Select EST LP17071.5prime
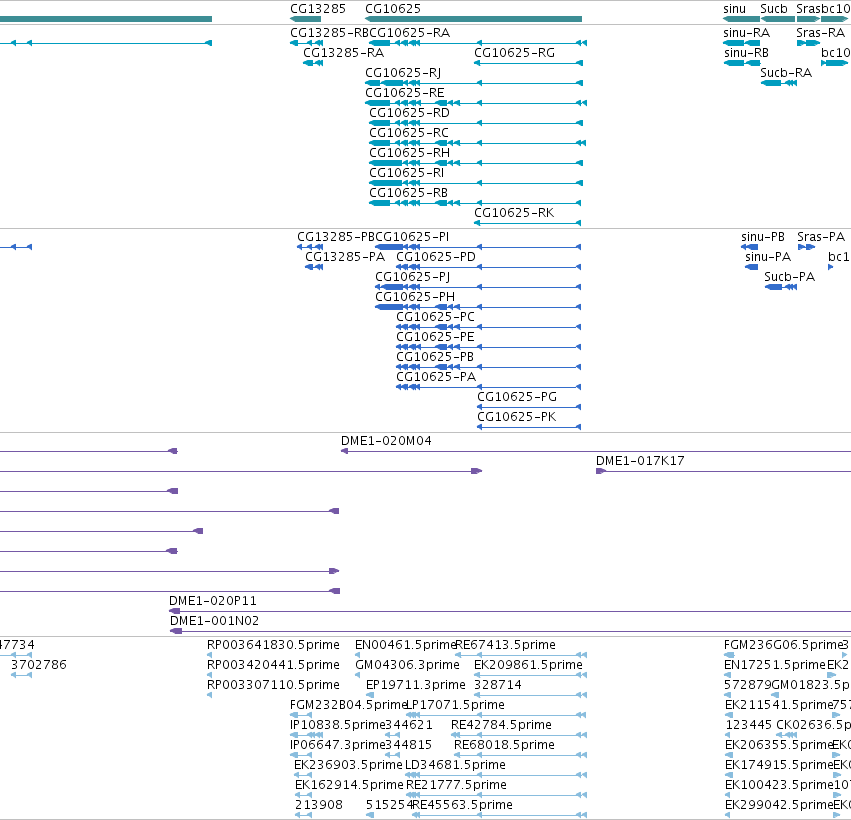 point(455,705)
